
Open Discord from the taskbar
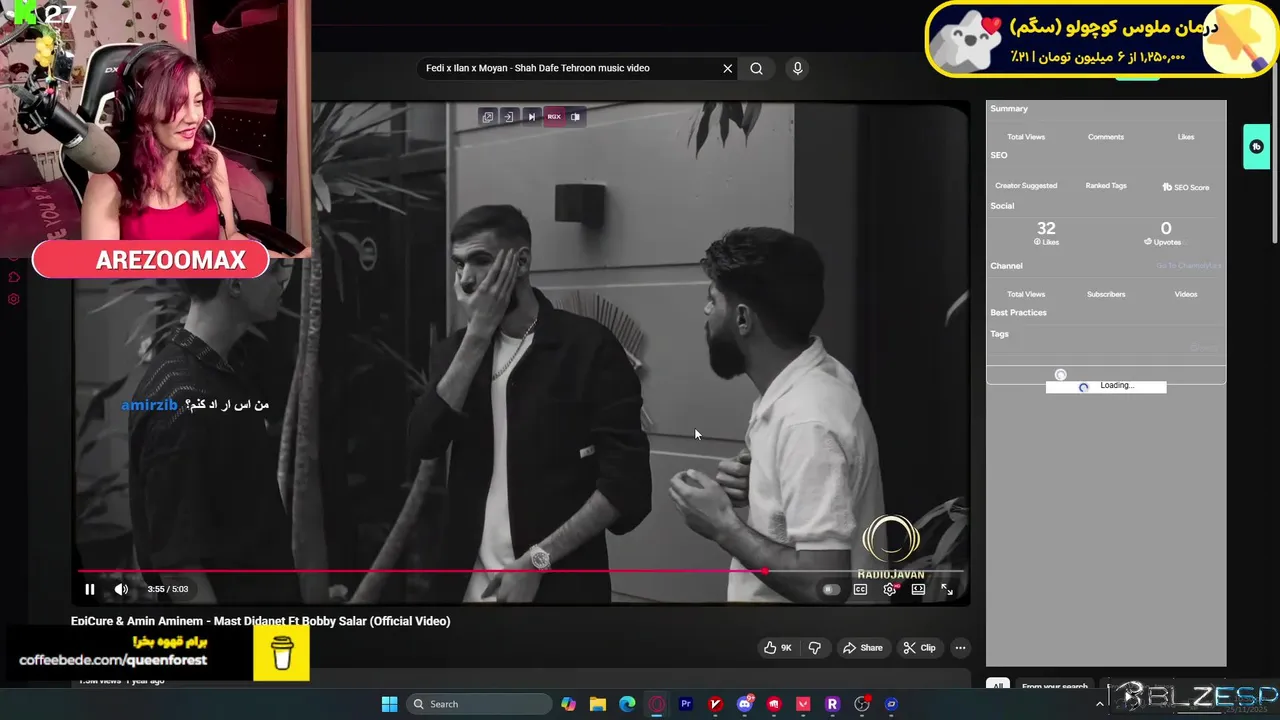(x=745, y=704)
